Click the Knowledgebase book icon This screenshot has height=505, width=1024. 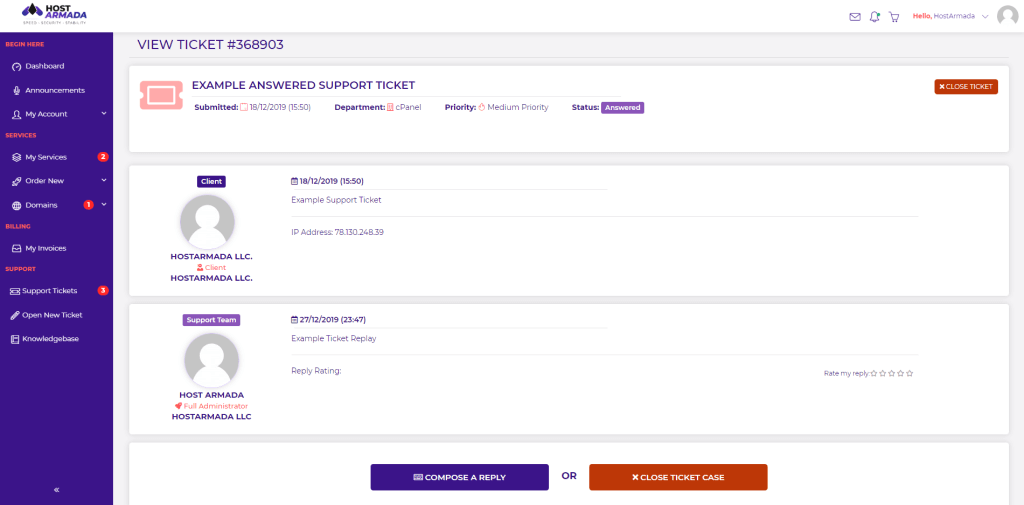coord(14,339)
